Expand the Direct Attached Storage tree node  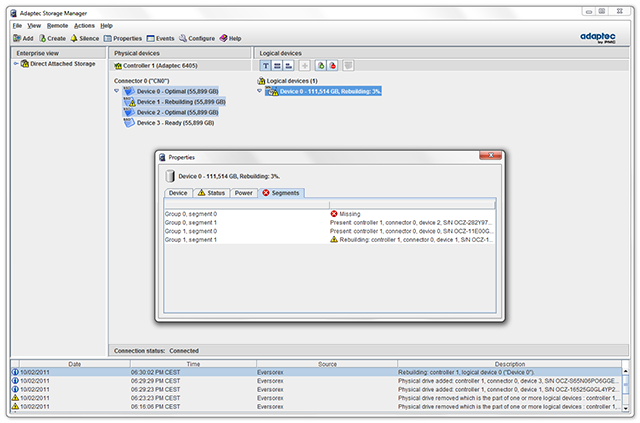(x=16, y=64)
